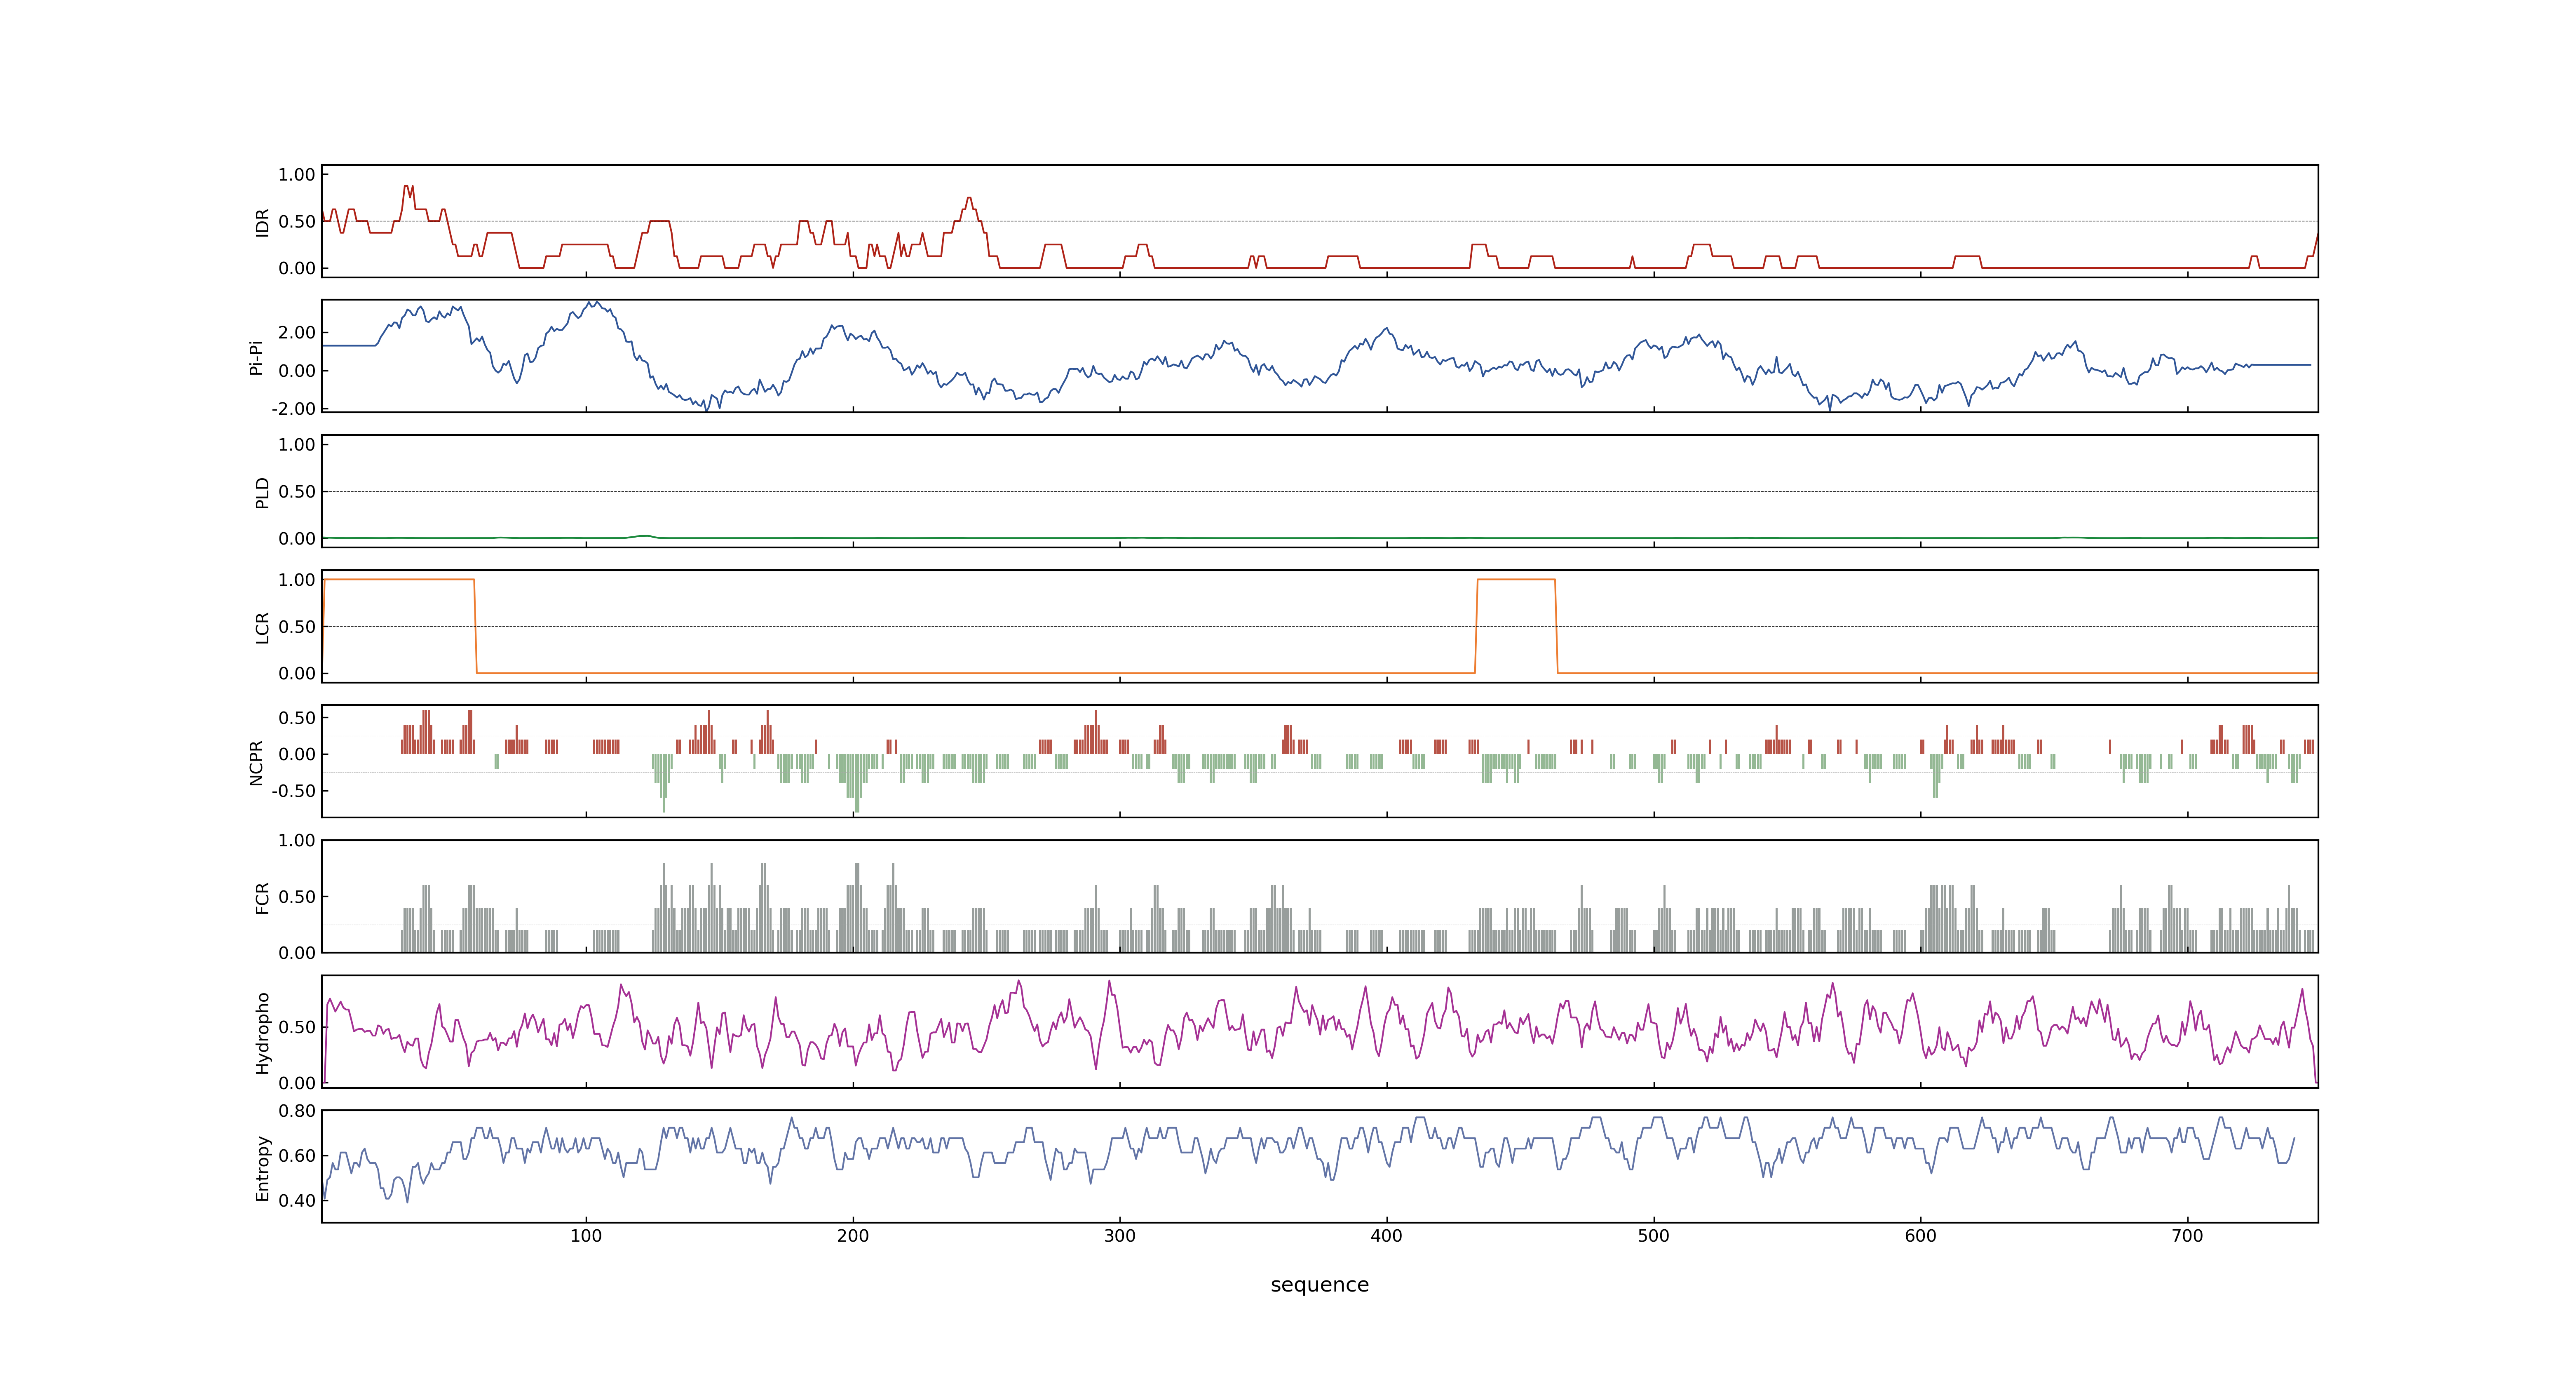Click the 0.00 tick on NCPR axis
Image resolution: width=2576 pixels, height=1374 pixels.
(x=297, y=755)
